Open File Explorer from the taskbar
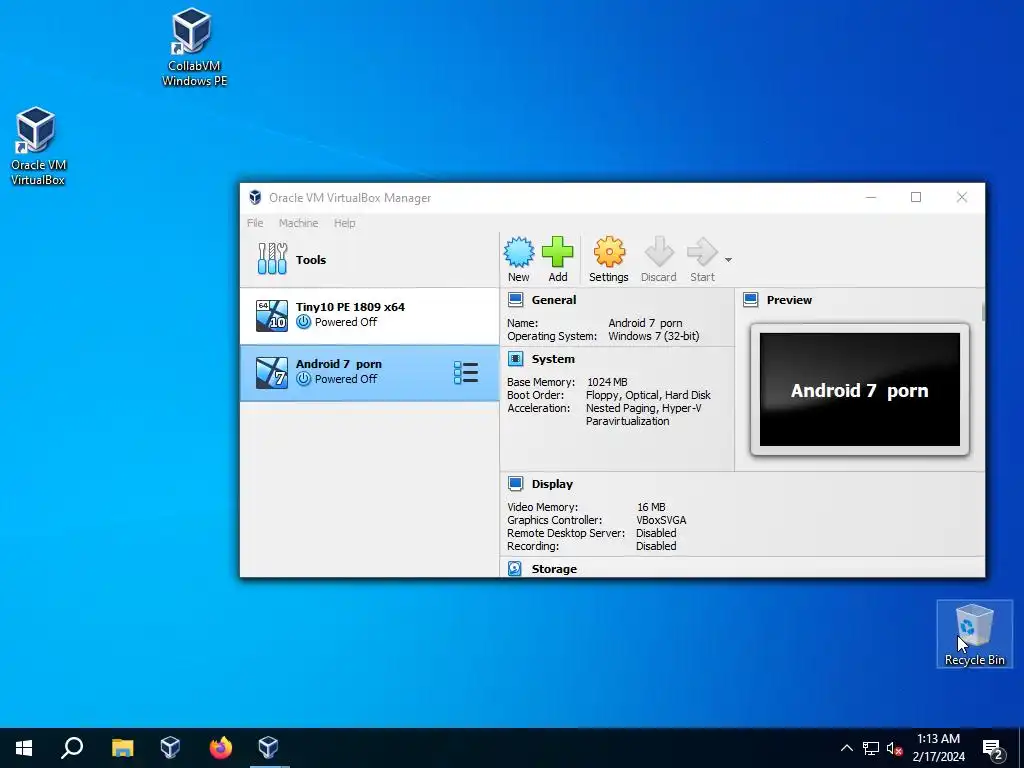This screenshot has height=768, width=1024. click(x=122, y=748)
